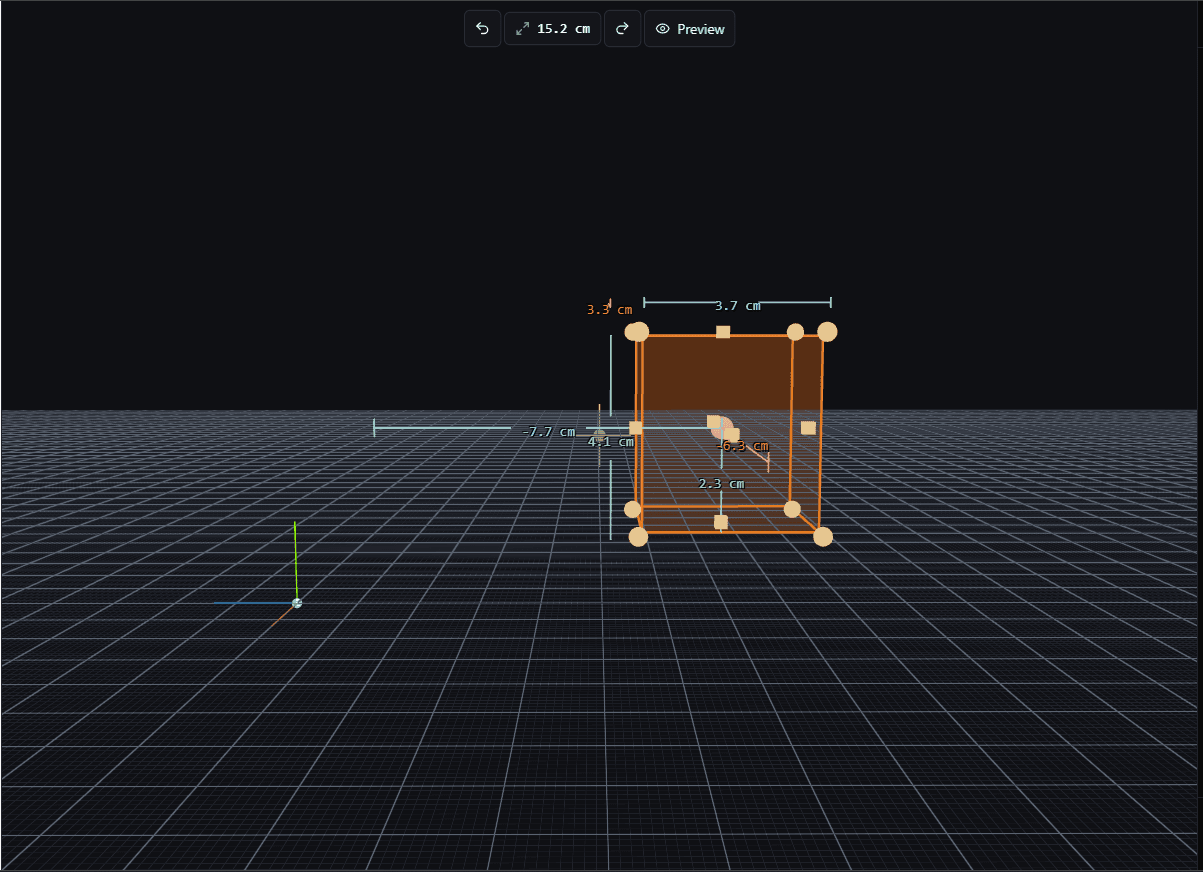Select the back bottom-left corner circle handle
This screenshot has height=872, width=1203.
pos(632,509)
